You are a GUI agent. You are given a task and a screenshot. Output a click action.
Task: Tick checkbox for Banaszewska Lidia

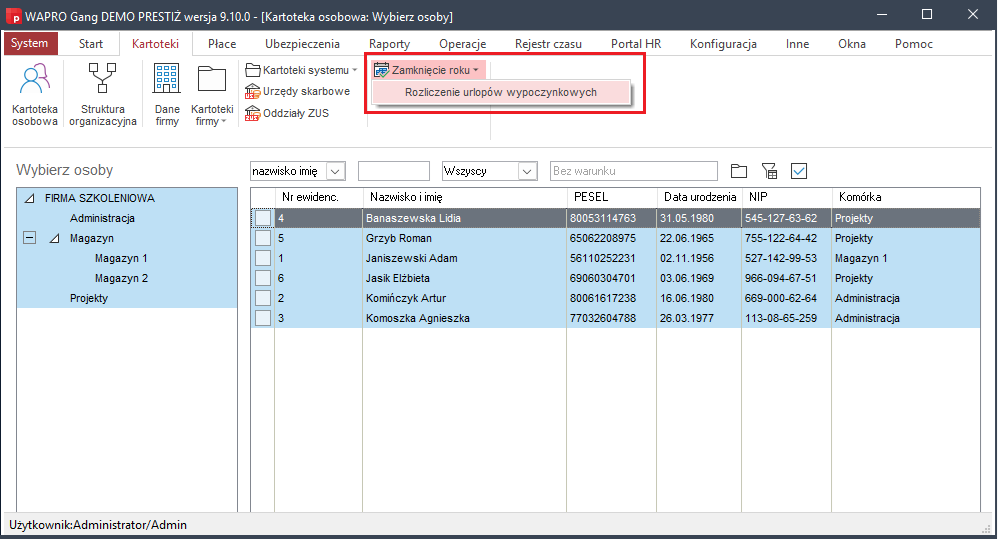click(262, 218)
